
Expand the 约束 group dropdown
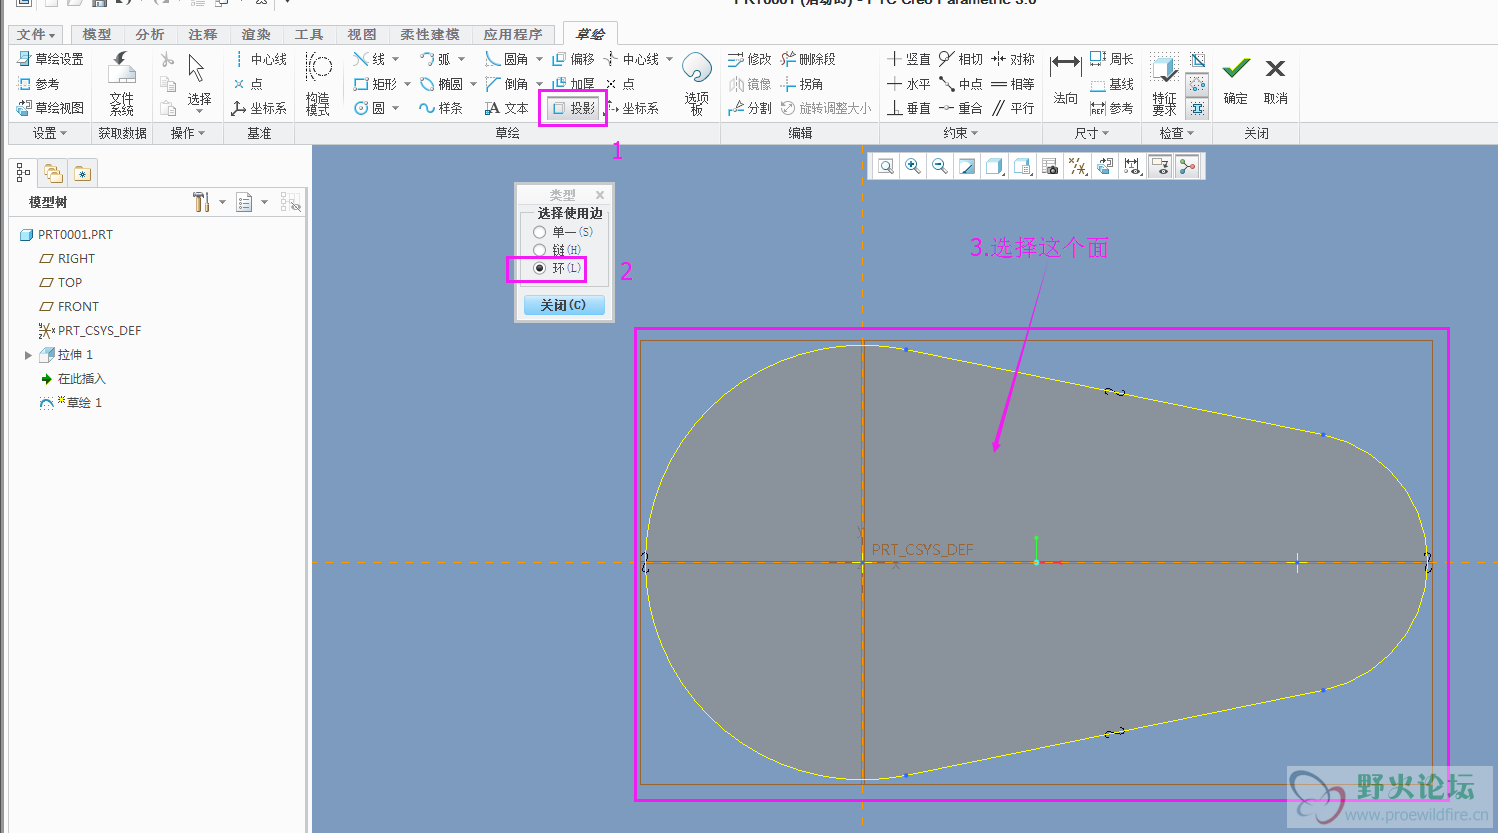[x=960, y=133]
